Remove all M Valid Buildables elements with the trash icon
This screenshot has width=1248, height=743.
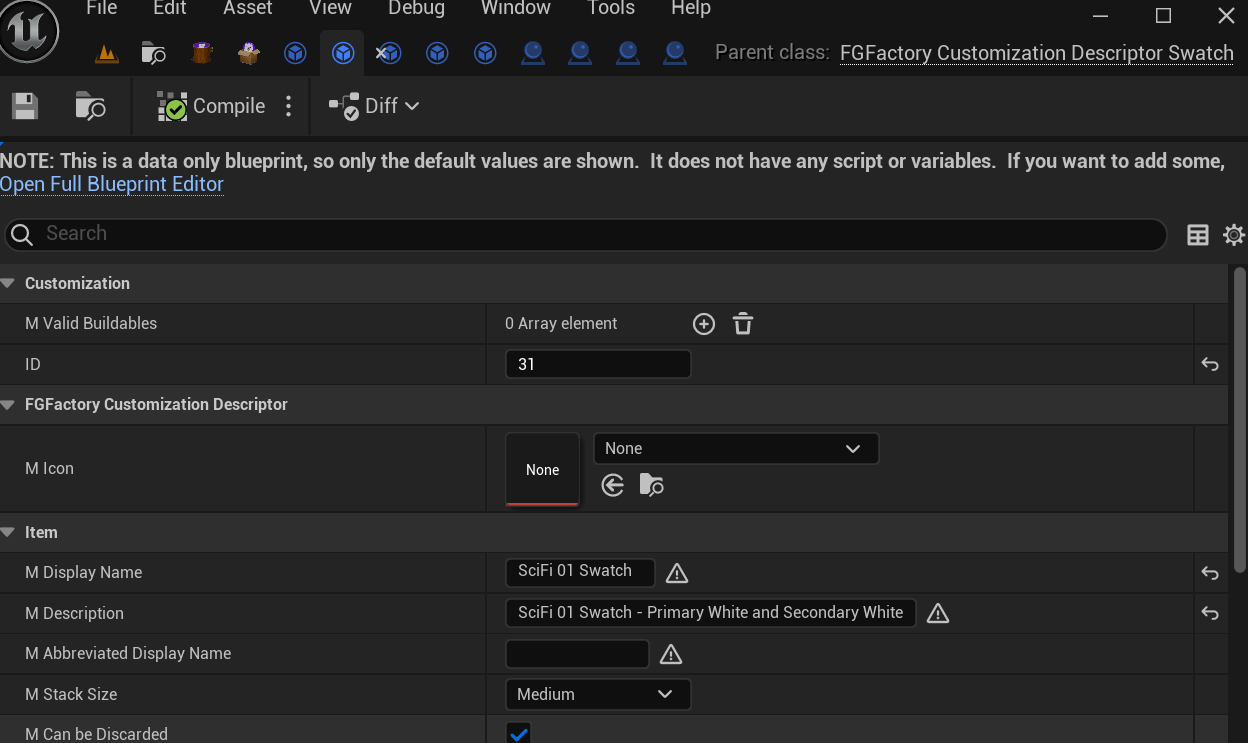coord(743,324)
